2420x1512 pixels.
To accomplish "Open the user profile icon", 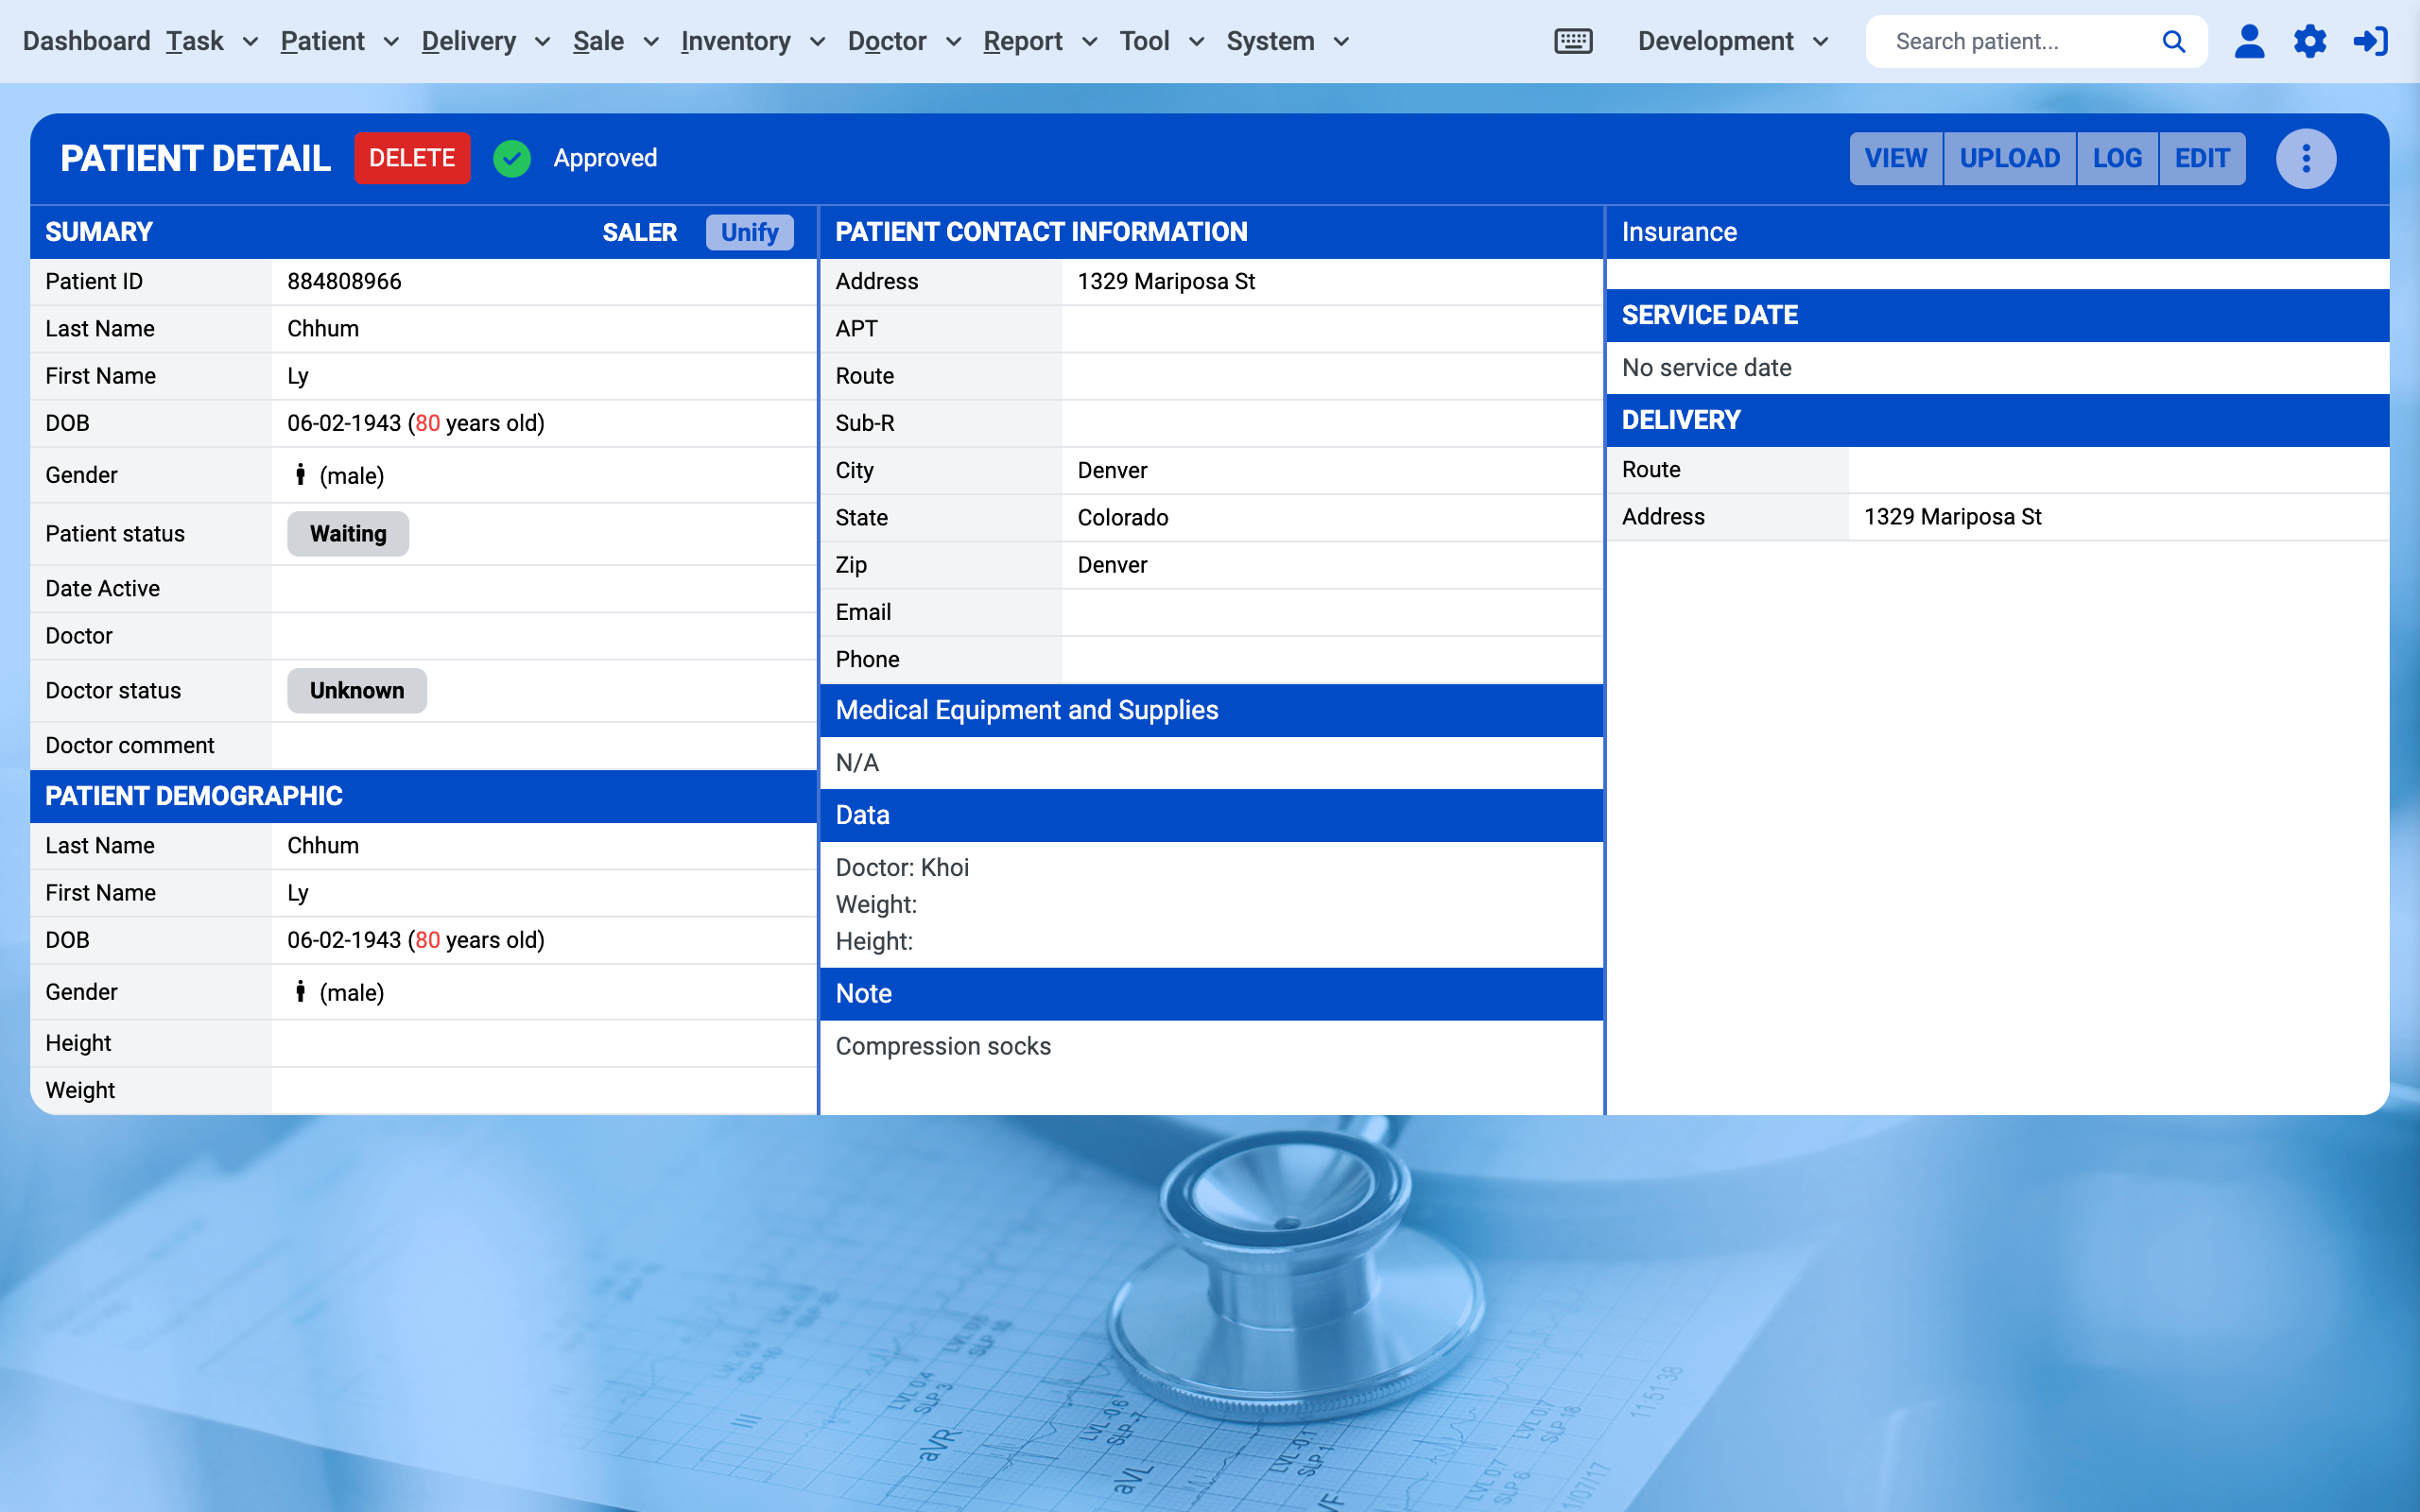I will click(2249, 41).
